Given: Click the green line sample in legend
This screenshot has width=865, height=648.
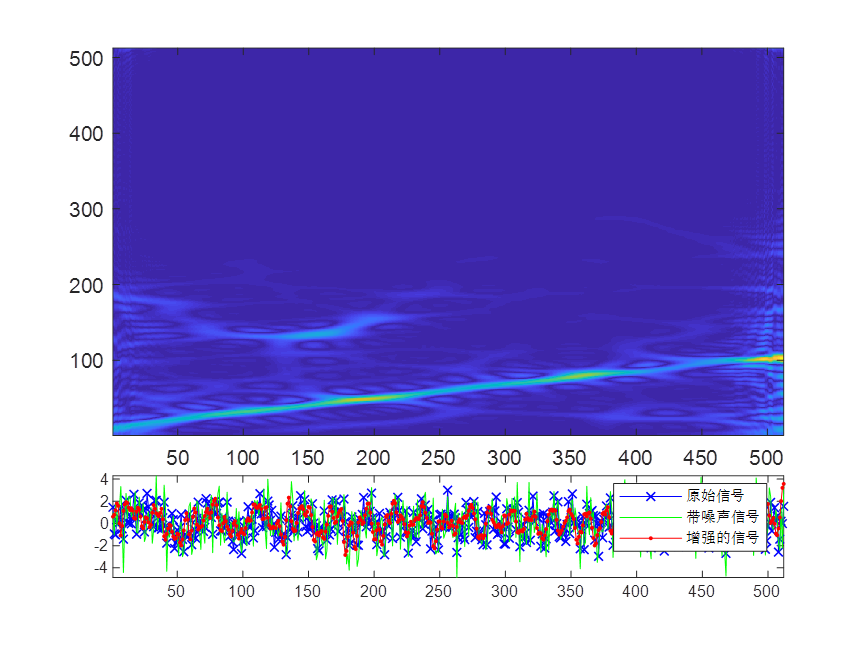Looking at the screenshot, I should 649,517.
